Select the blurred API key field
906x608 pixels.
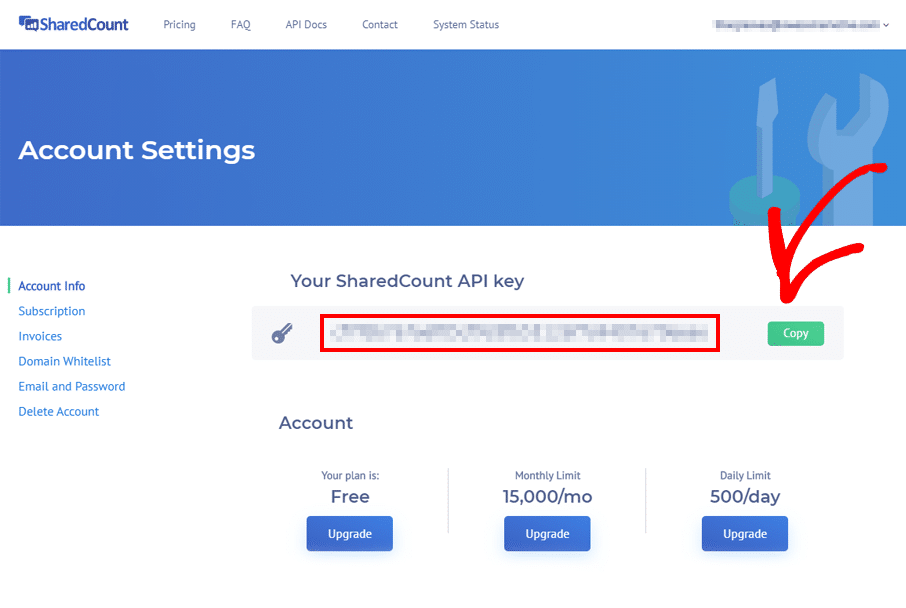520,333
